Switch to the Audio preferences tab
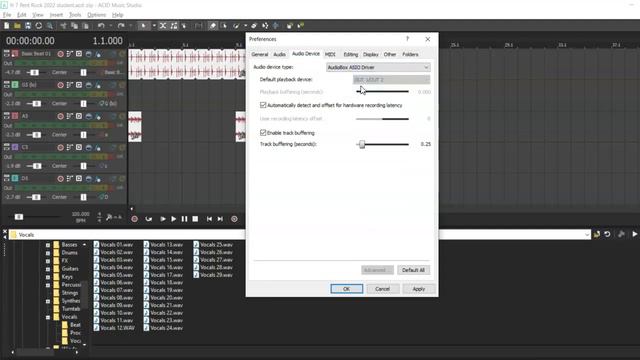 [x=280, y=54]
